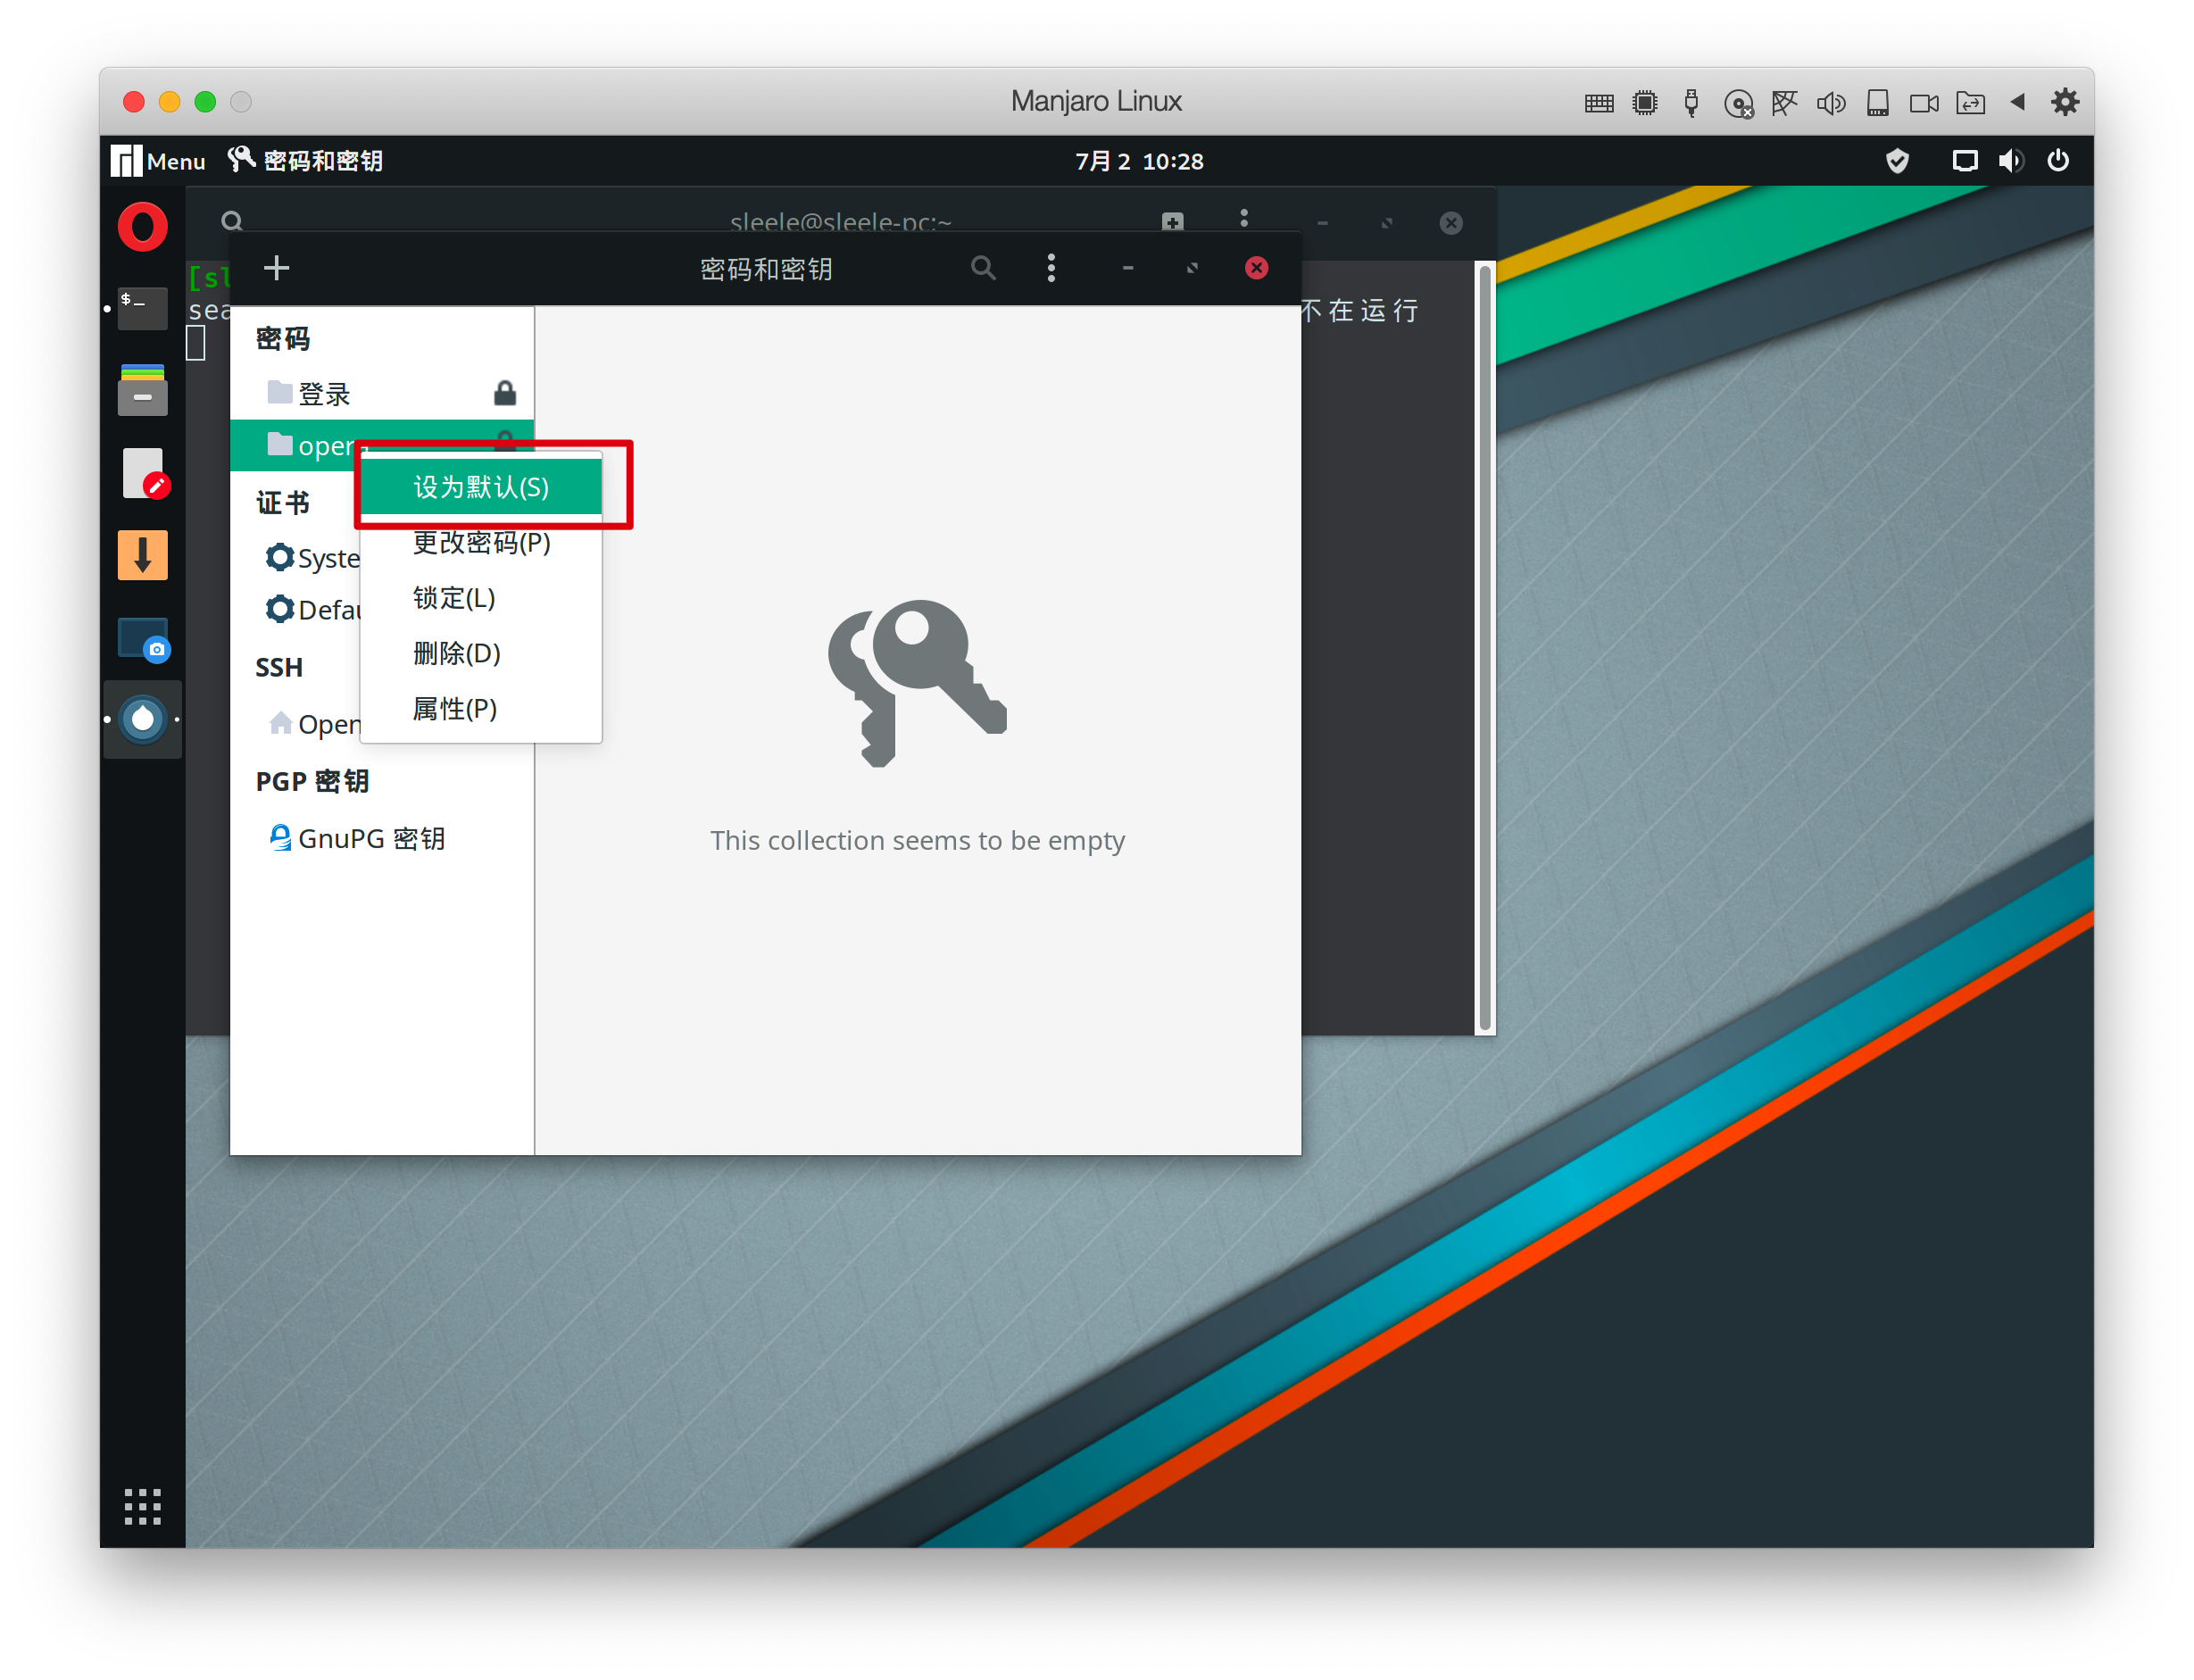Click the 密码和密钥 app menu in the top panel

306,161
